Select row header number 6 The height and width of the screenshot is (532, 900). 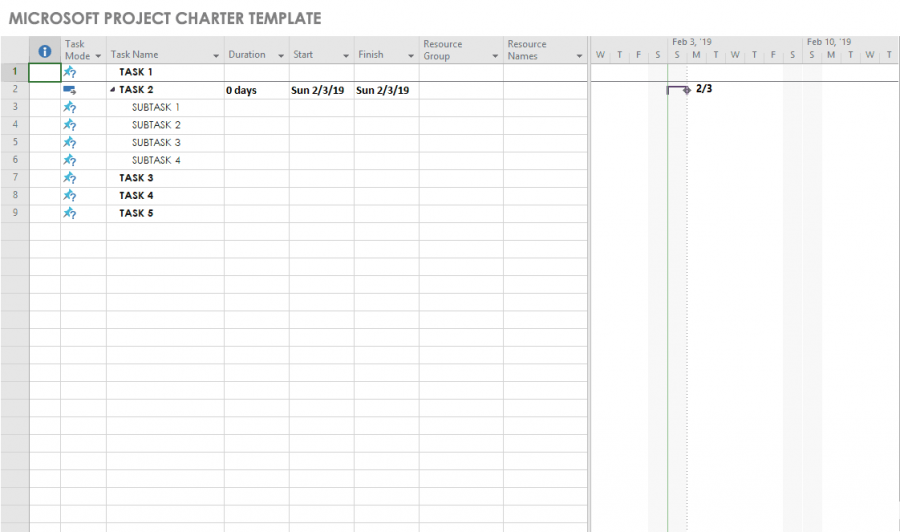(15, 160)
